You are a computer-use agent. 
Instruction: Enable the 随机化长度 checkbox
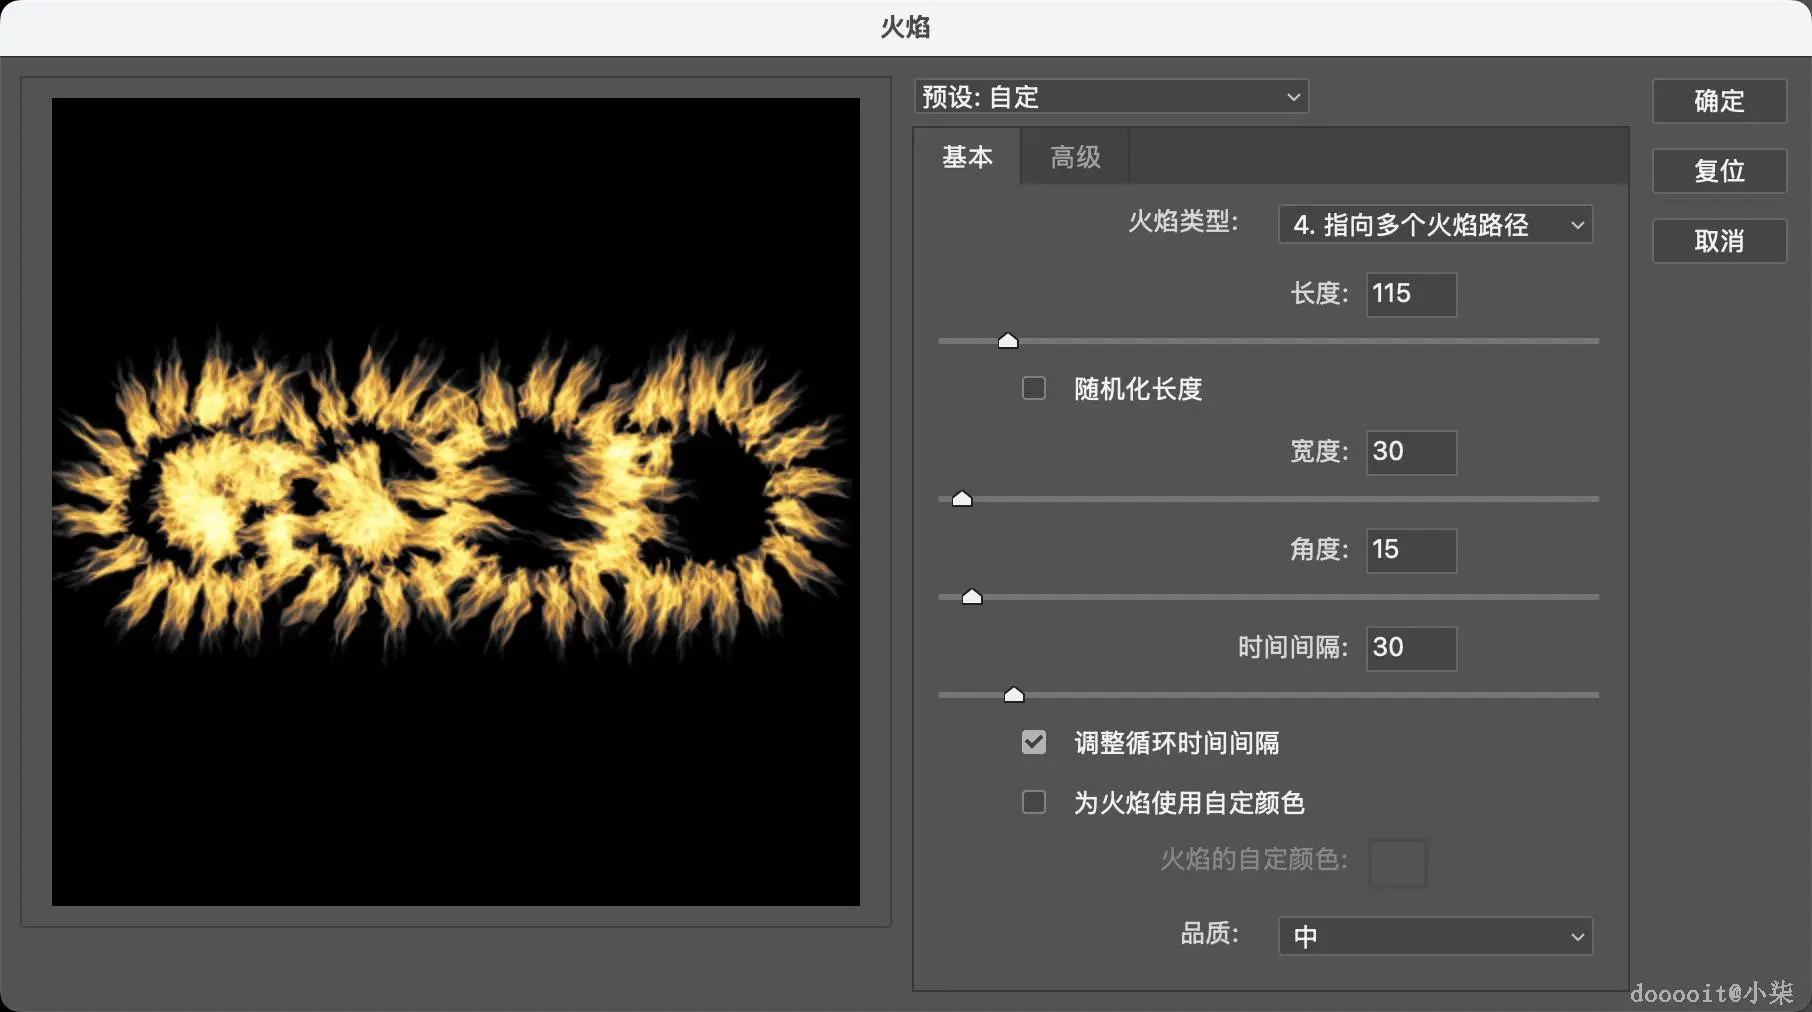click(1033, 388)
